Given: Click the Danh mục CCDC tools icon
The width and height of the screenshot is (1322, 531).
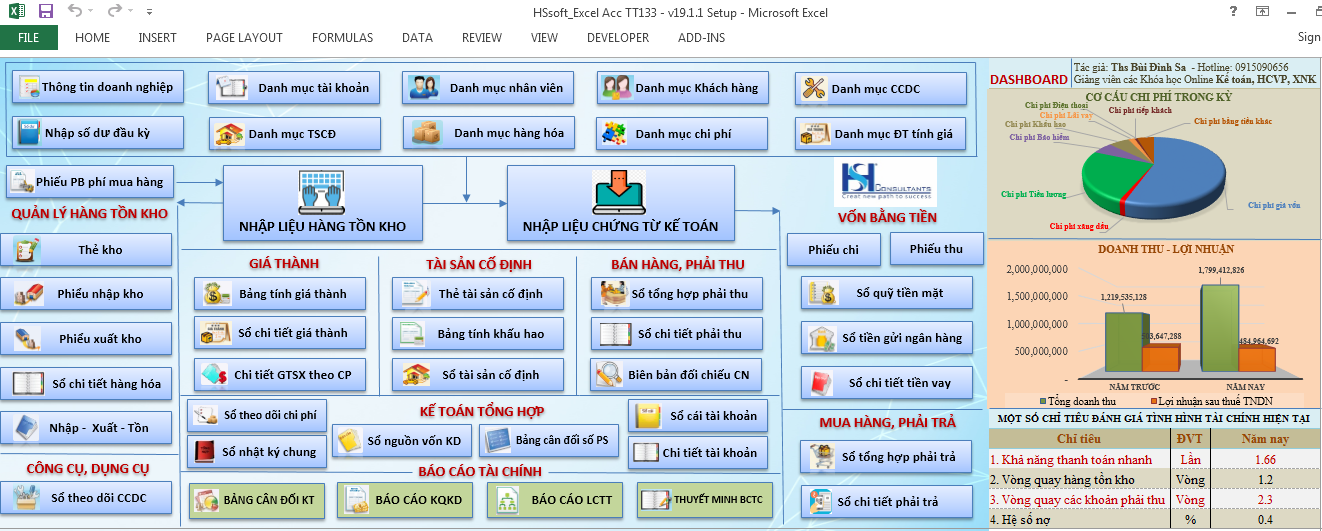Looking at the screenshot, I should coord(815,89).
